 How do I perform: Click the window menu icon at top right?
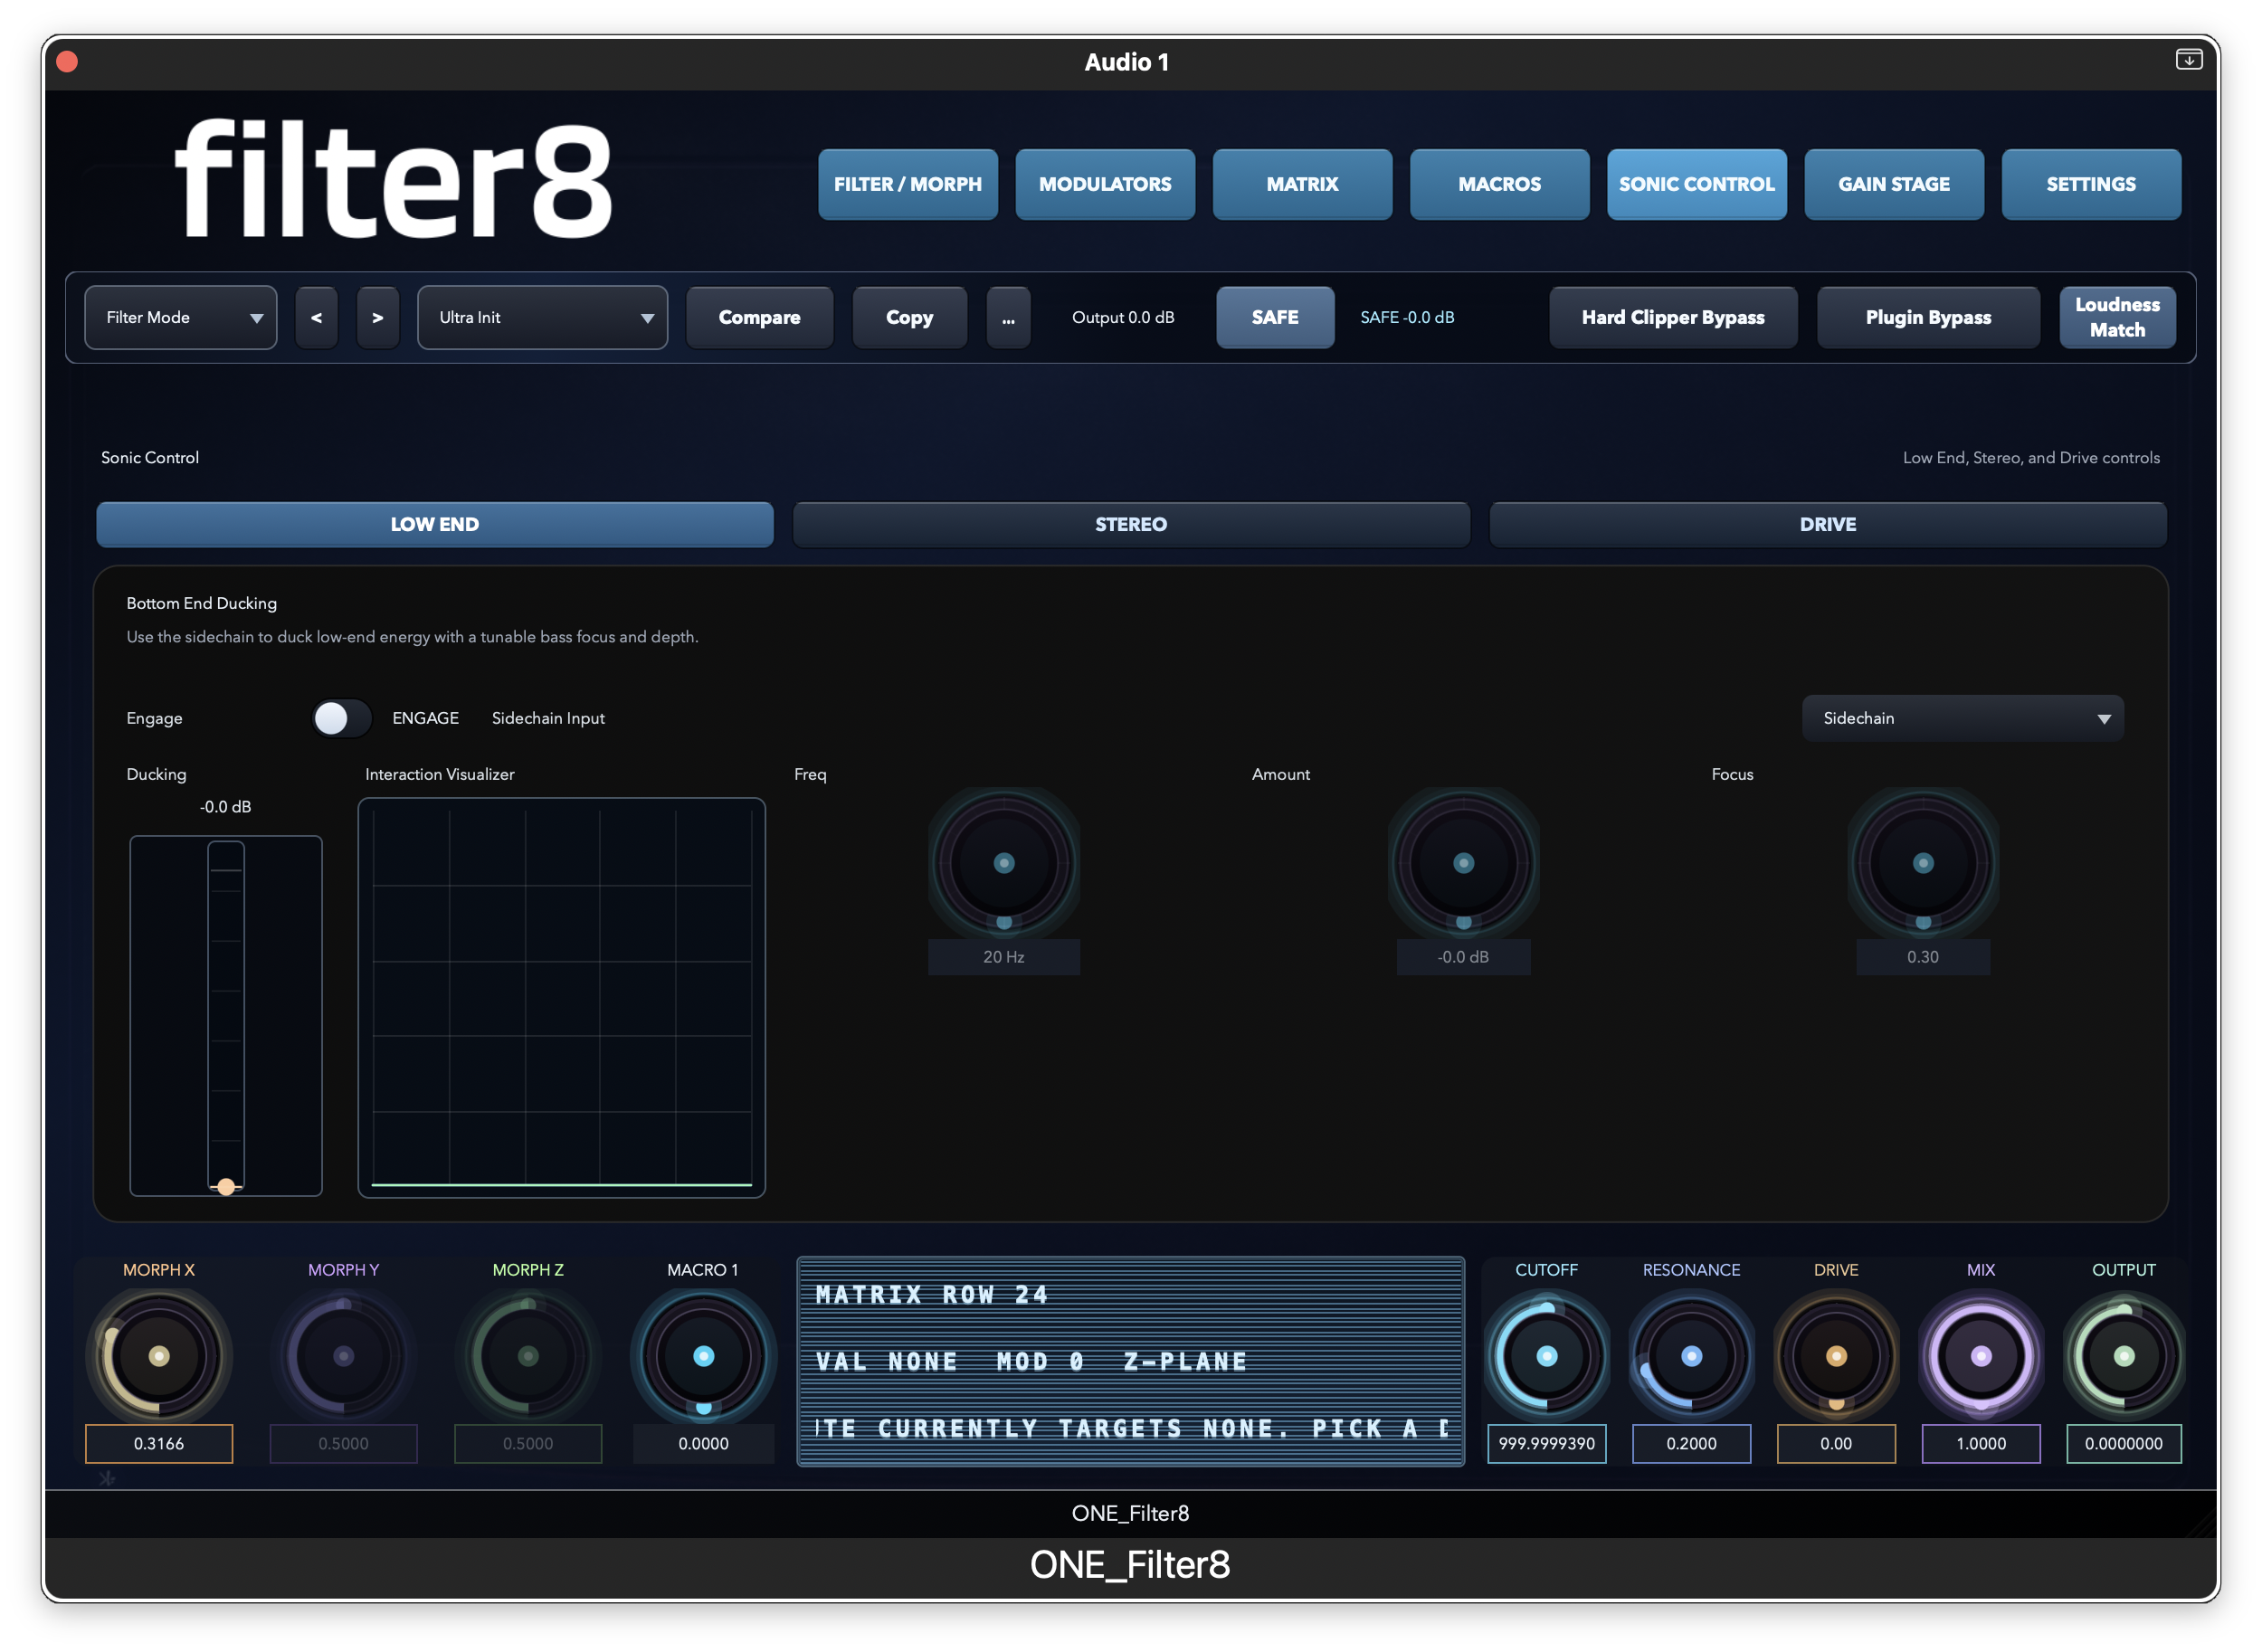pyautogui.click(x=2188, y=60)
